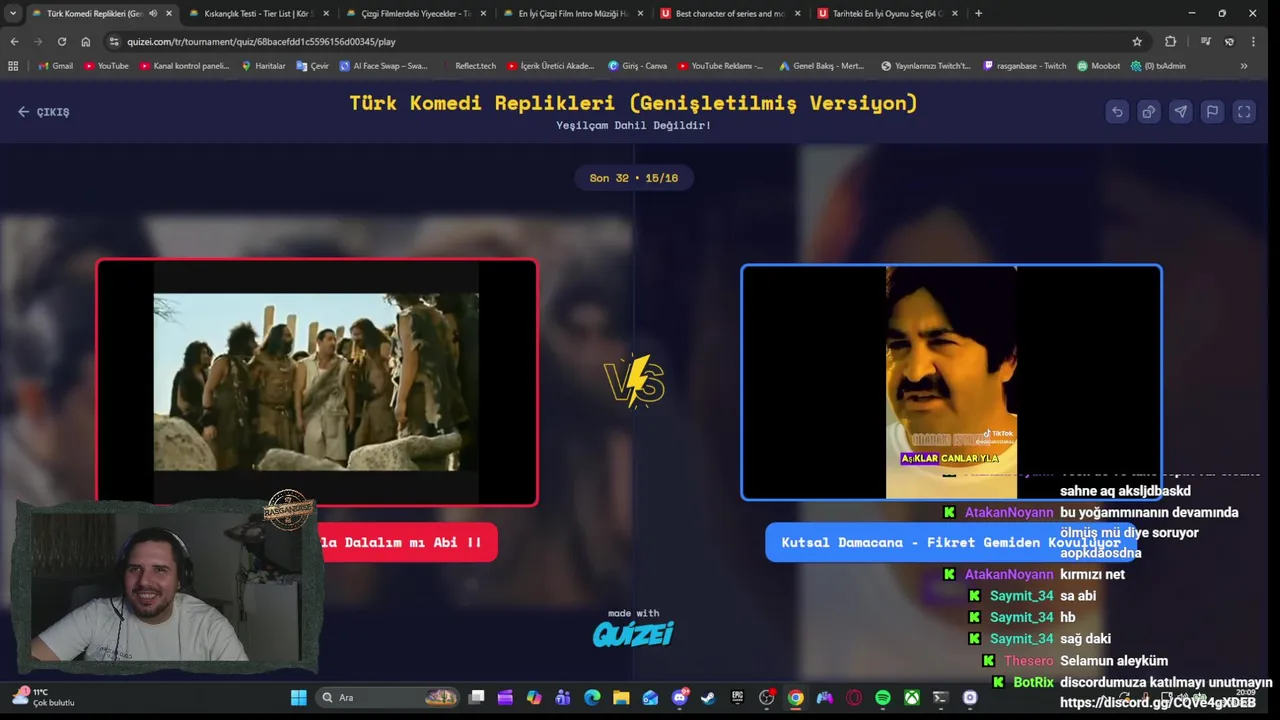The width and height of the screenshot is (1280, 720).
Task: Open a new browser tab
Action: [978, 13]
